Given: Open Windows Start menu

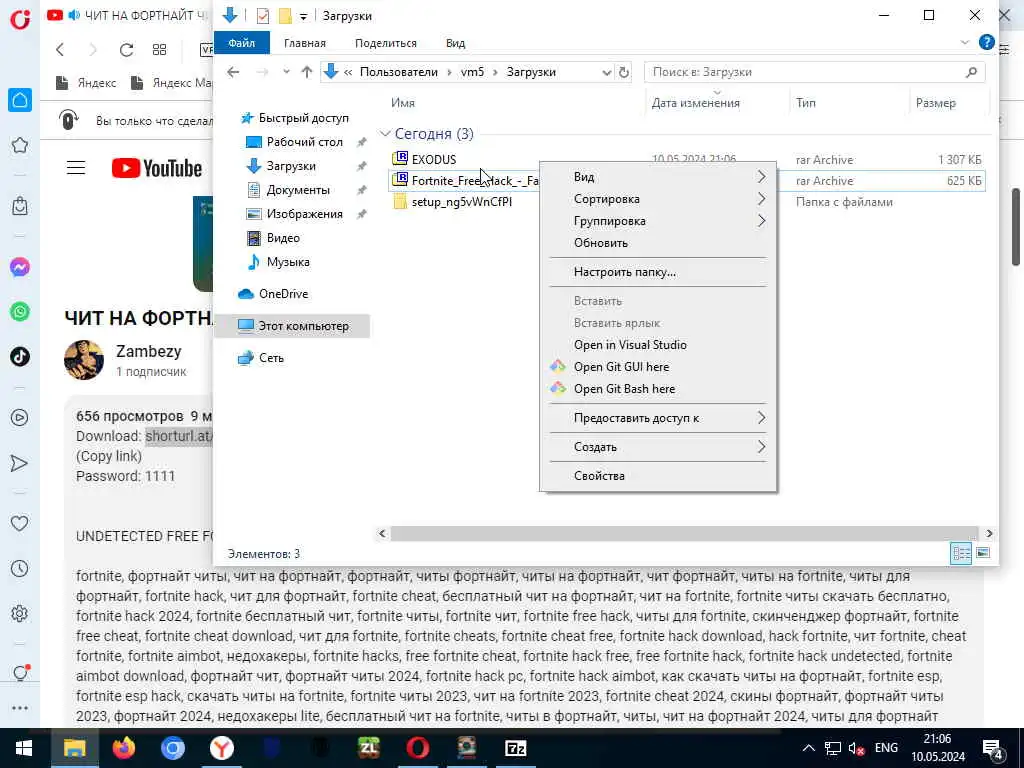Looking at the screenshot, I should tap(24, 748).
